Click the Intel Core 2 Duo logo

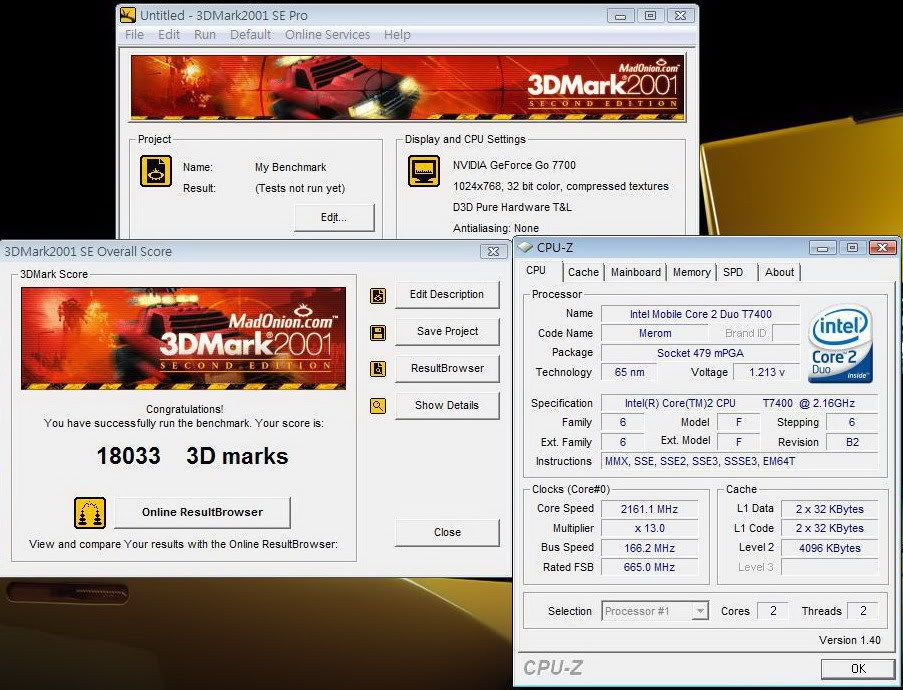pyautogui.click(x=841, y=344)
